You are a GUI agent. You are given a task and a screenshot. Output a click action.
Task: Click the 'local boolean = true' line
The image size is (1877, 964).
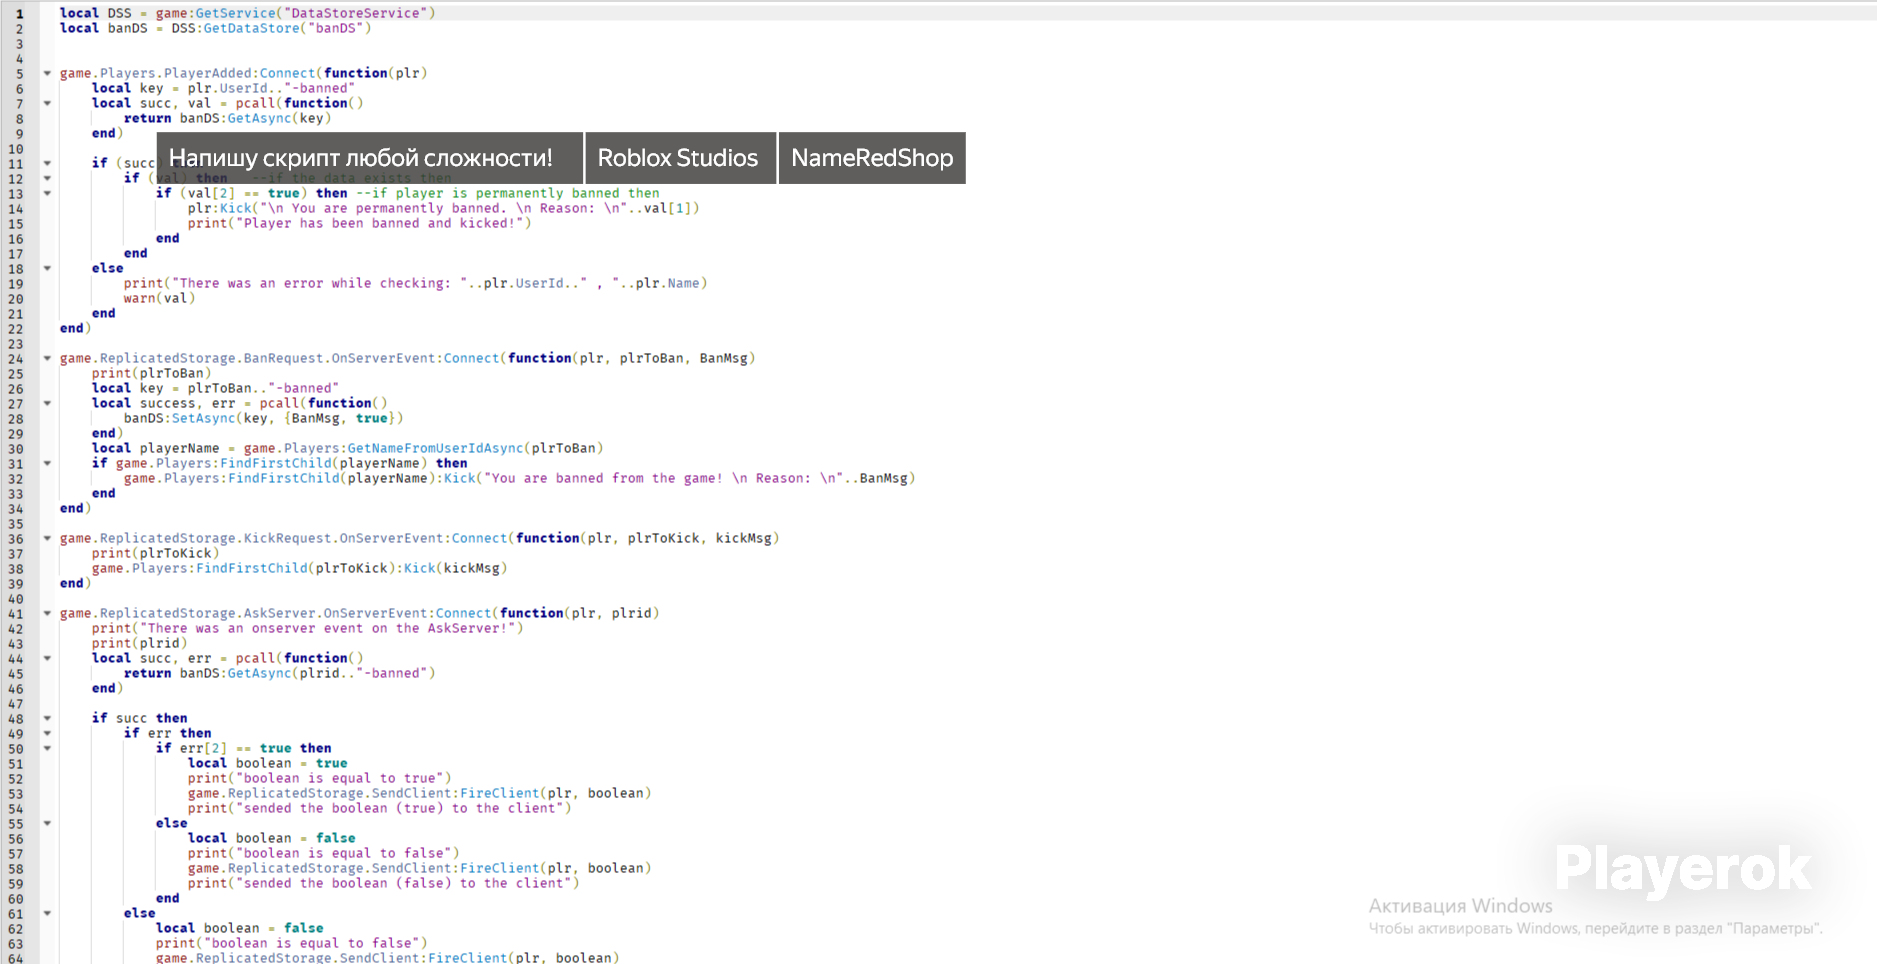(x=267, y=763)
